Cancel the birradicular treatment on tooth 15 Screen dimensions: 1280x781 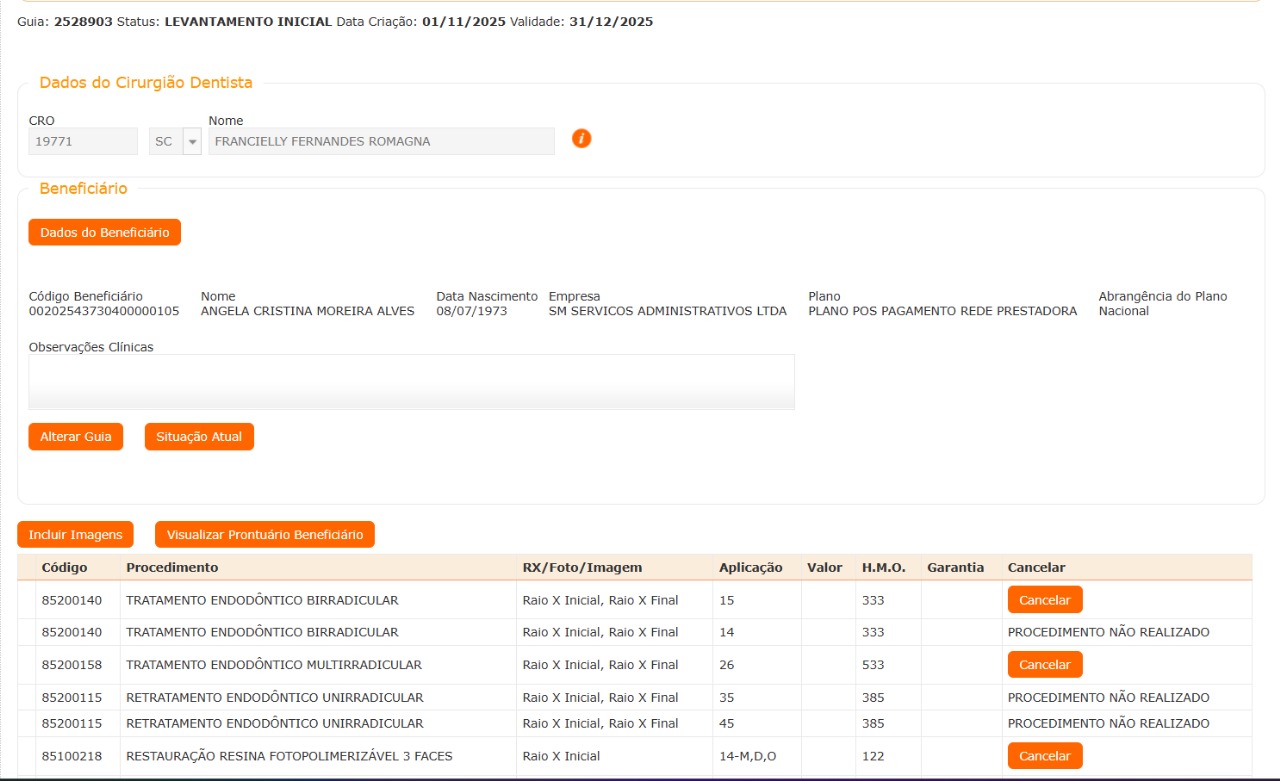click(1044, 600)
